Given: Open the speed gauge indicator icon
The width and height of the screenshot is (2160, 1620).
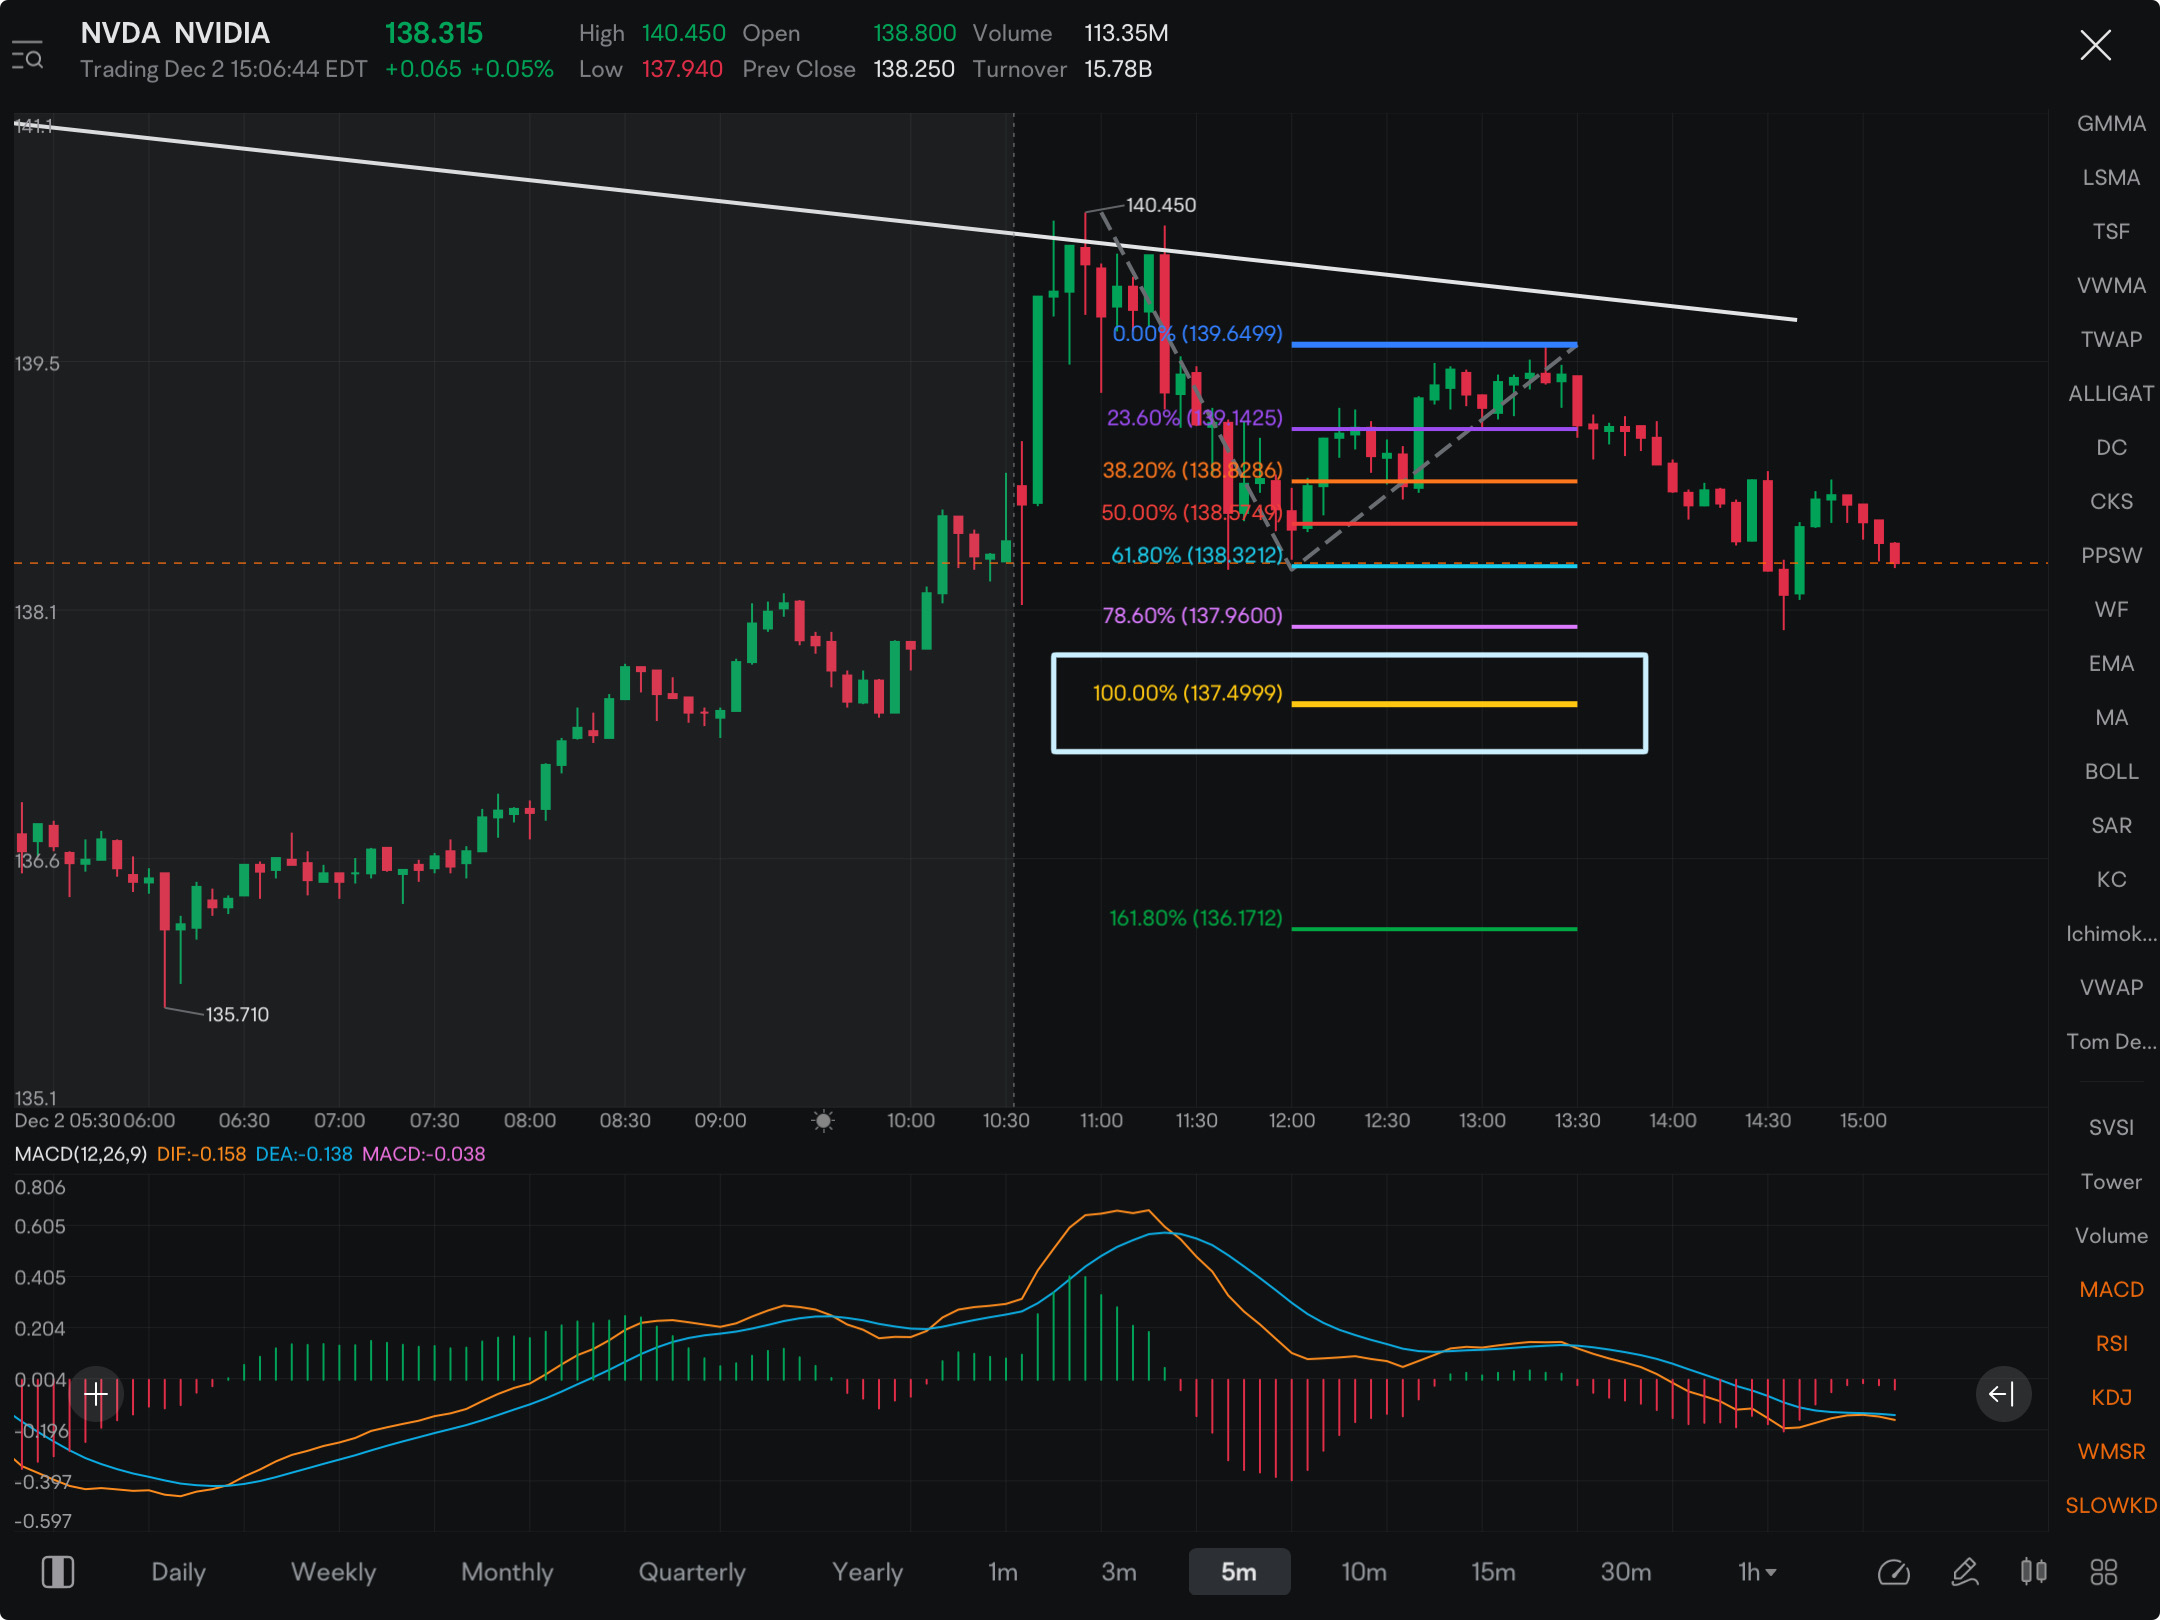Looking at the screenshot, I should click(x=1893, y=1572).
